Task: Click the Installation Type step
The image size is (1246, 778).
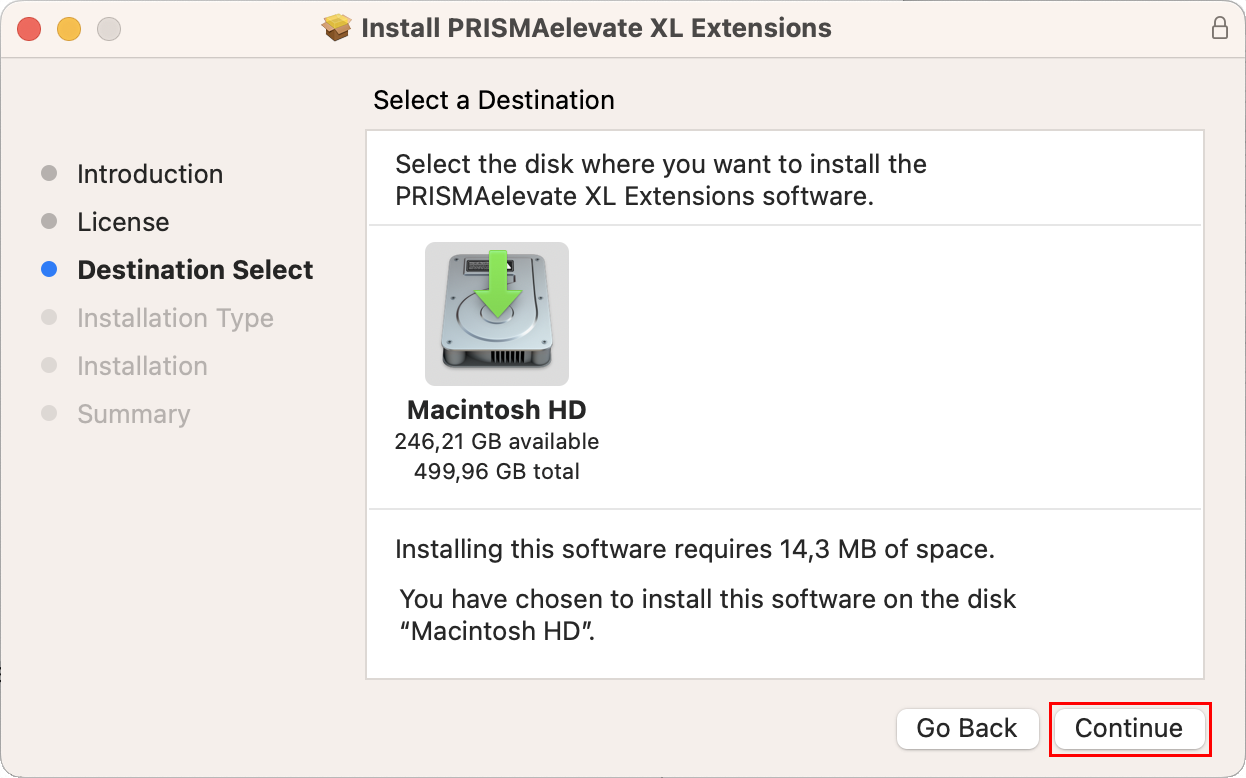Action: pyautogui.click(x=175, y=318)
